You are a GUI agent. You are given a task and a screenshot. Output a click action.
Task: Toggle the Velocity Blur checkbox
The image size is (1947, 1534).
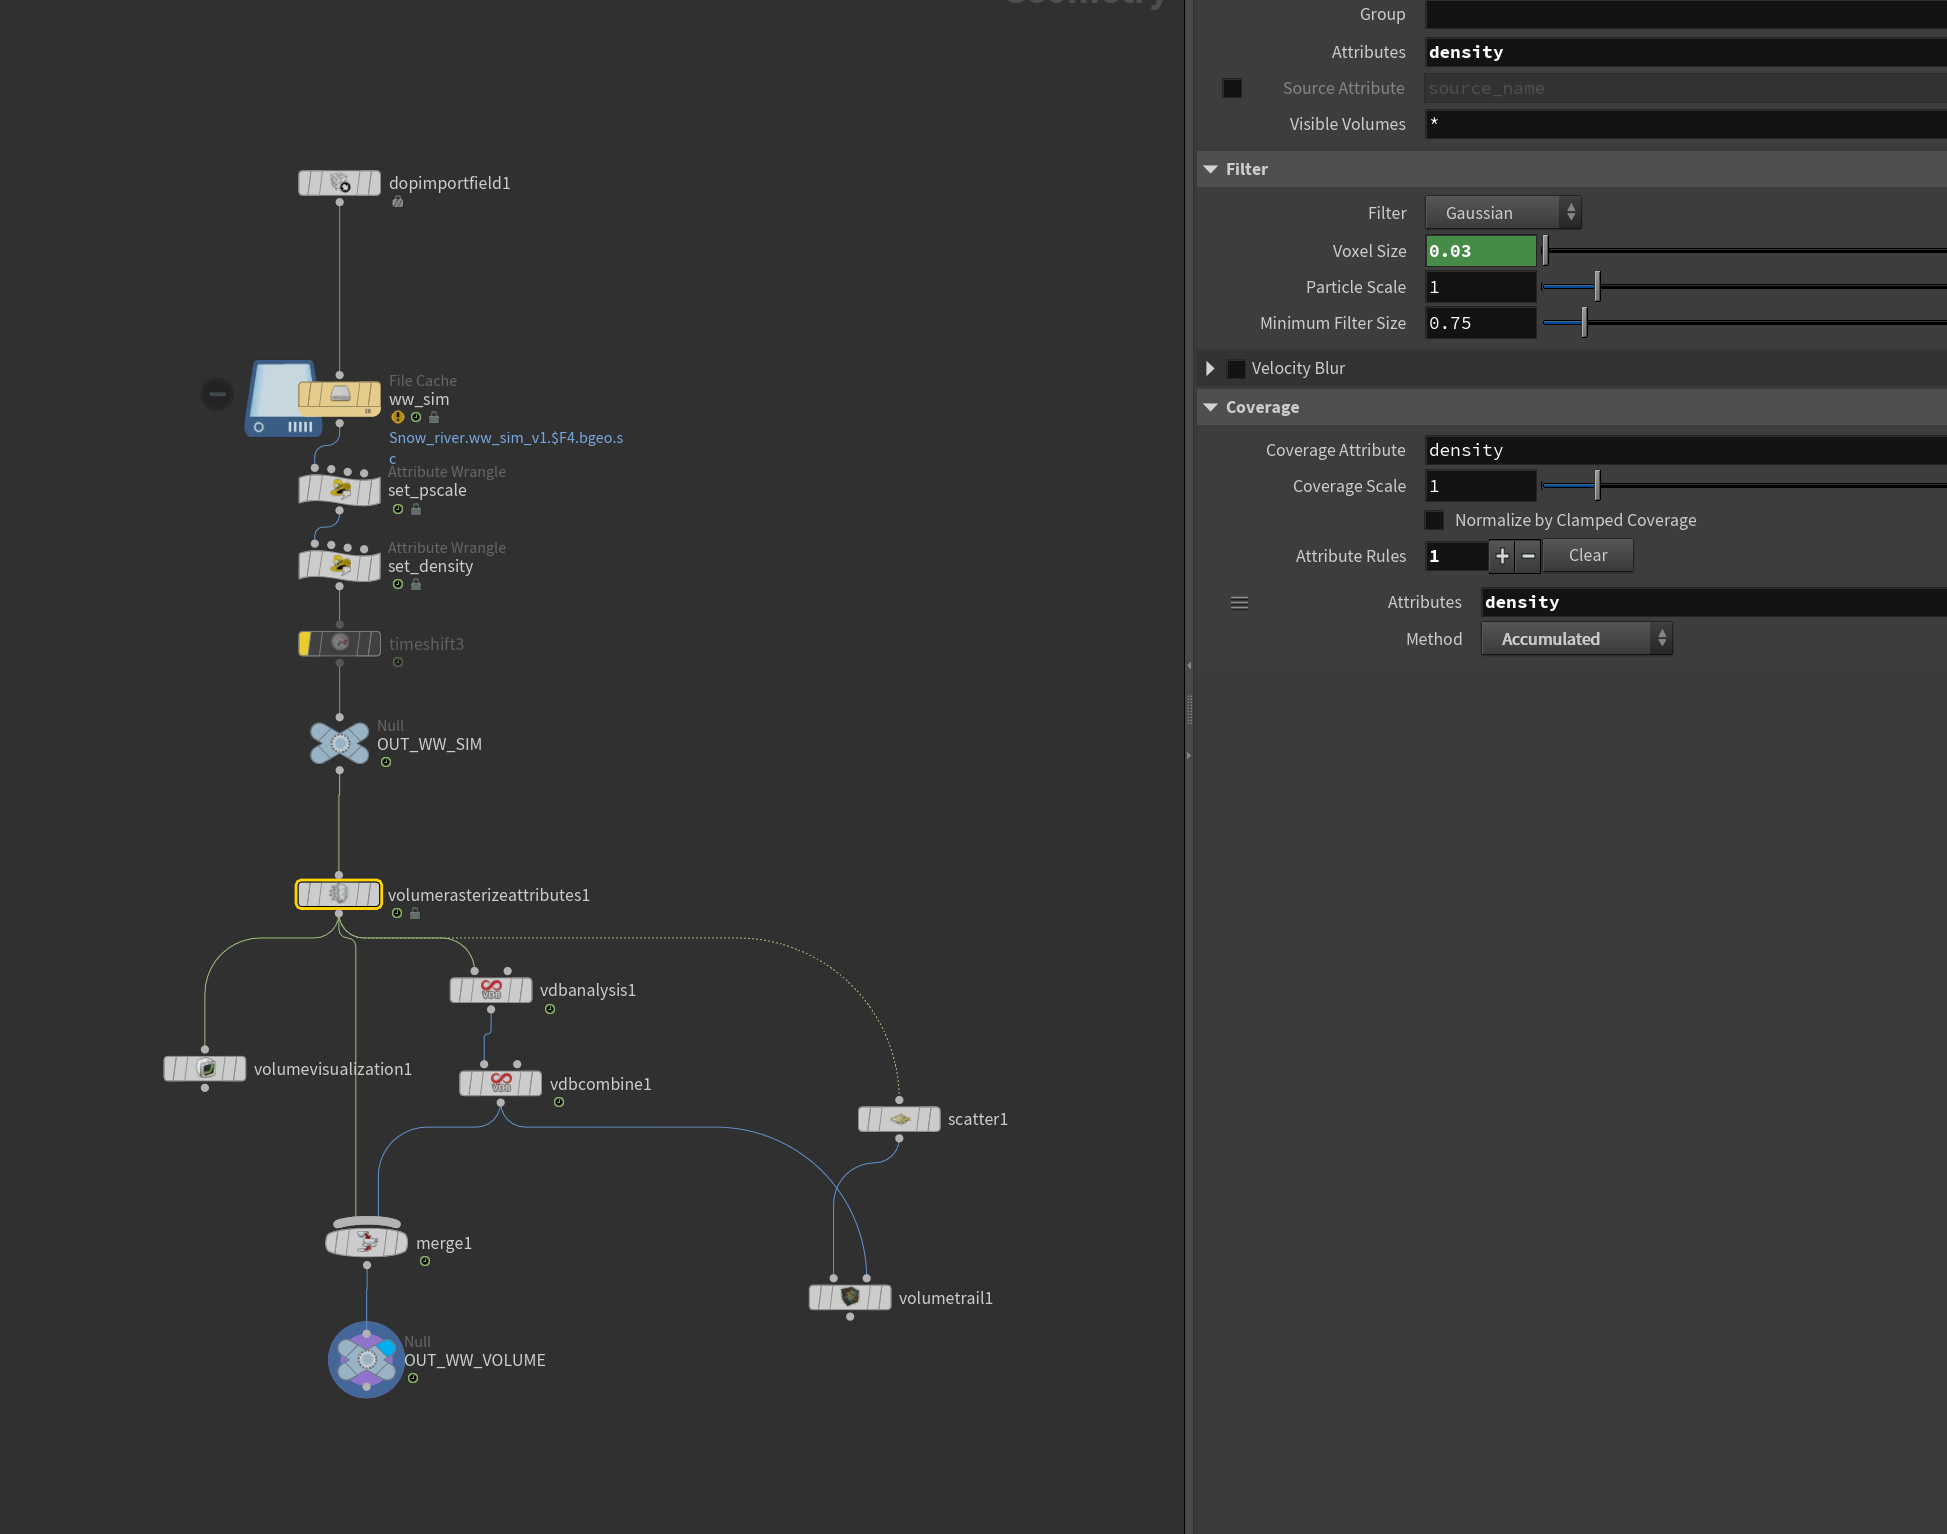1236,368
